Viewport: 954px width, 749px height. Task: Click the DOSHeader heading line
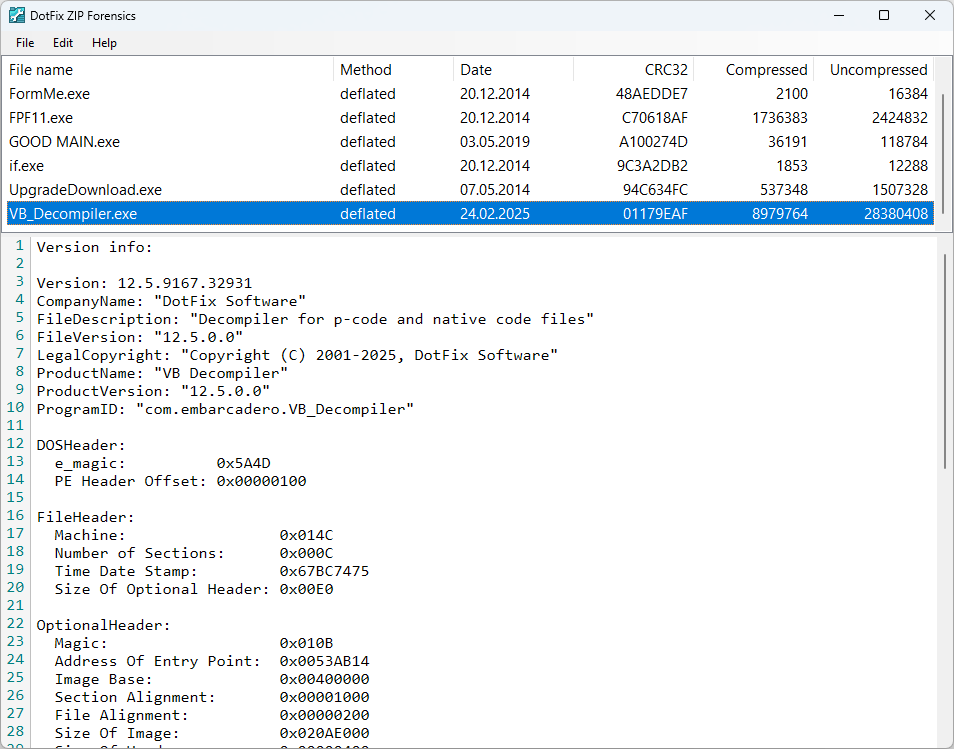(81, 445)
